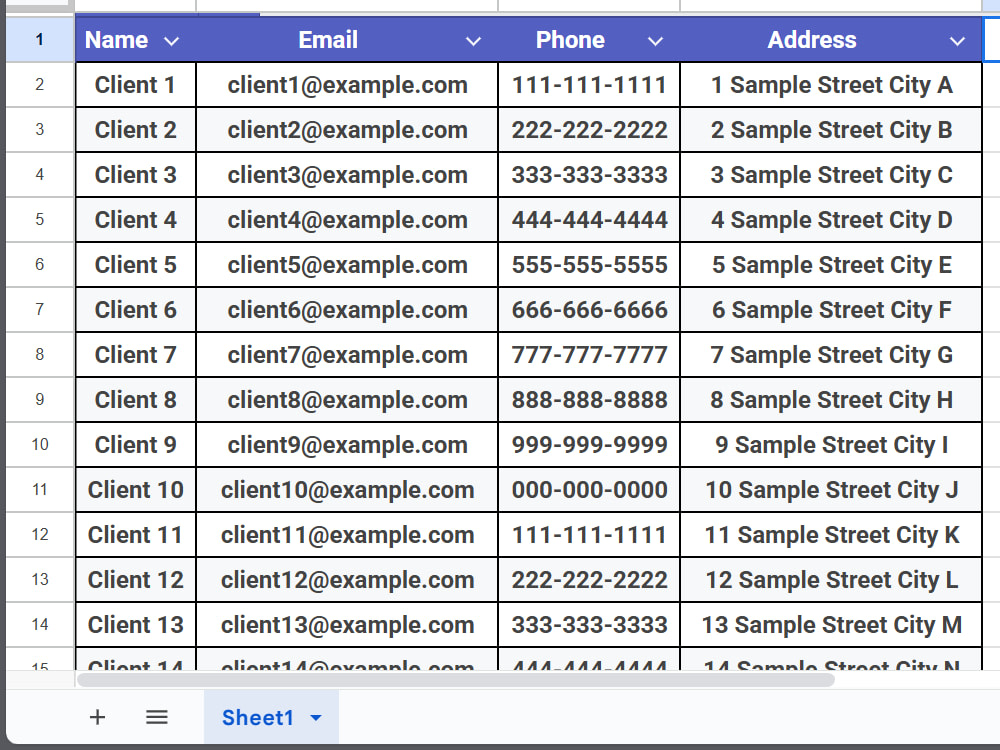Select phone cell 999-999-9999
Image resolution: width=1000 pixels, height=750 pixels.
tap(589, 445)
